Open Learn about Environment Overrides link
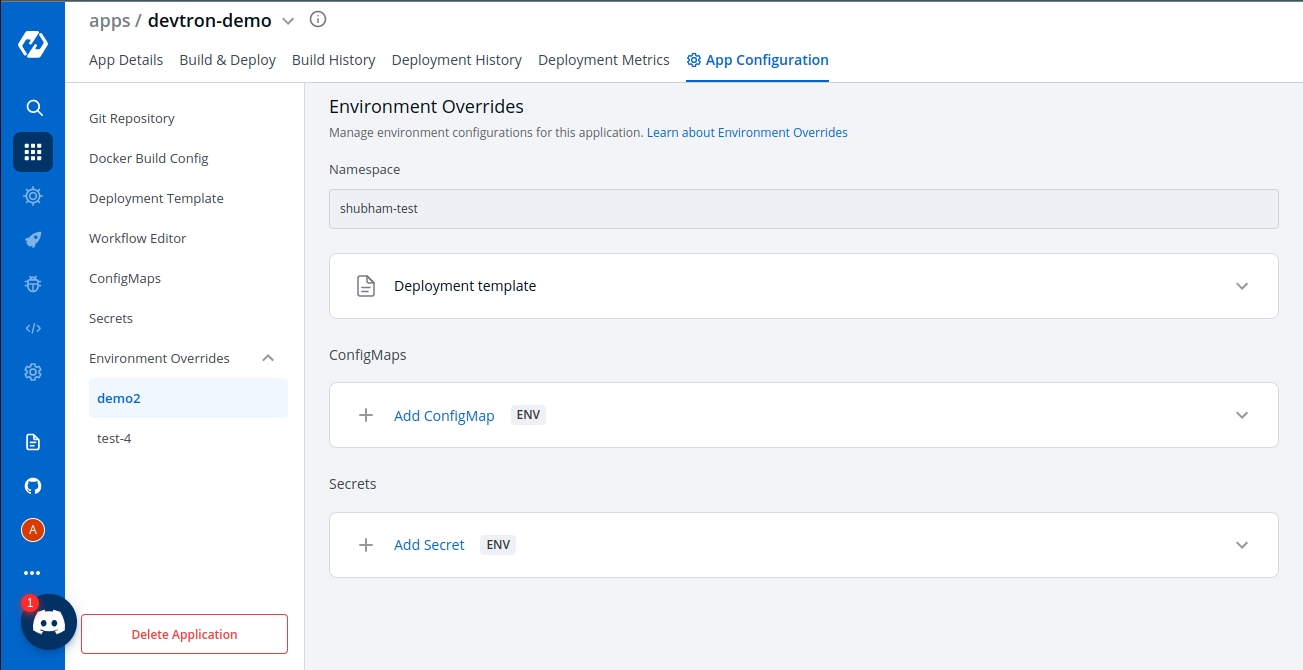Screen dimensions: 1303x670 coord(747,132)
